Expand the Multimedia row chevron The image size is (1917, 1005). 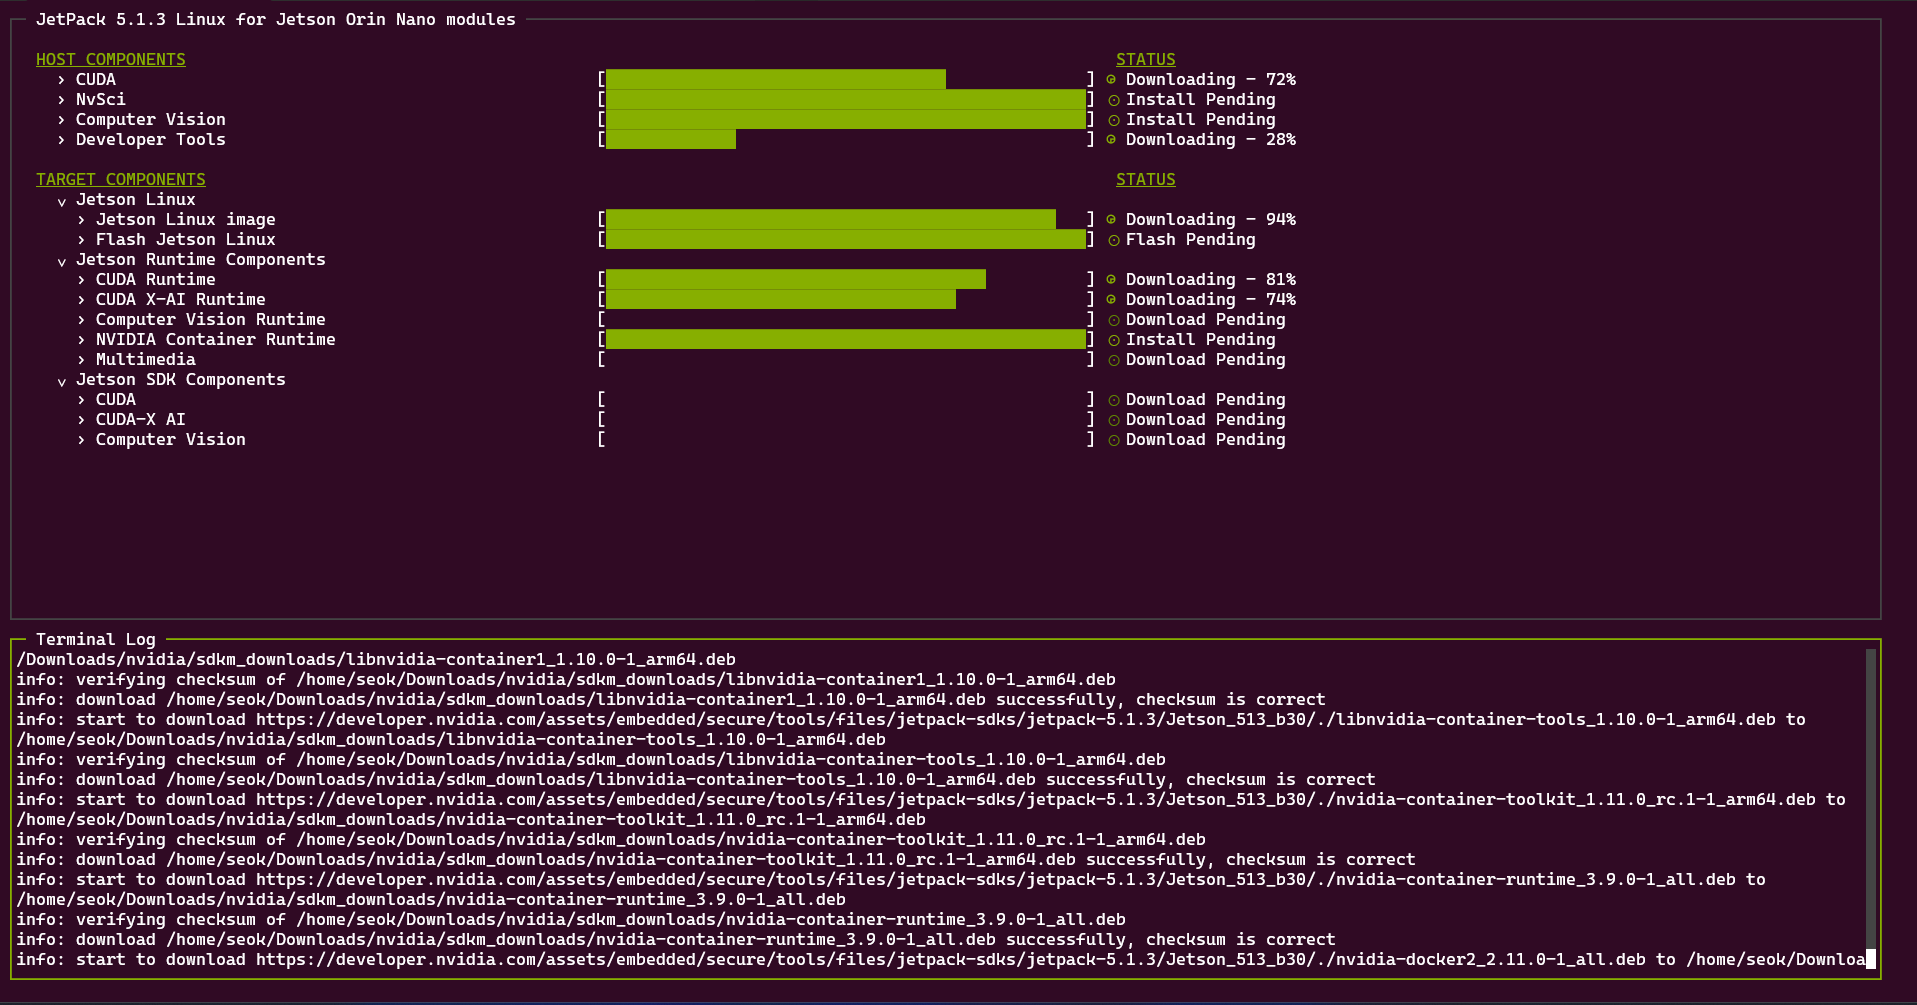[81, 360]
